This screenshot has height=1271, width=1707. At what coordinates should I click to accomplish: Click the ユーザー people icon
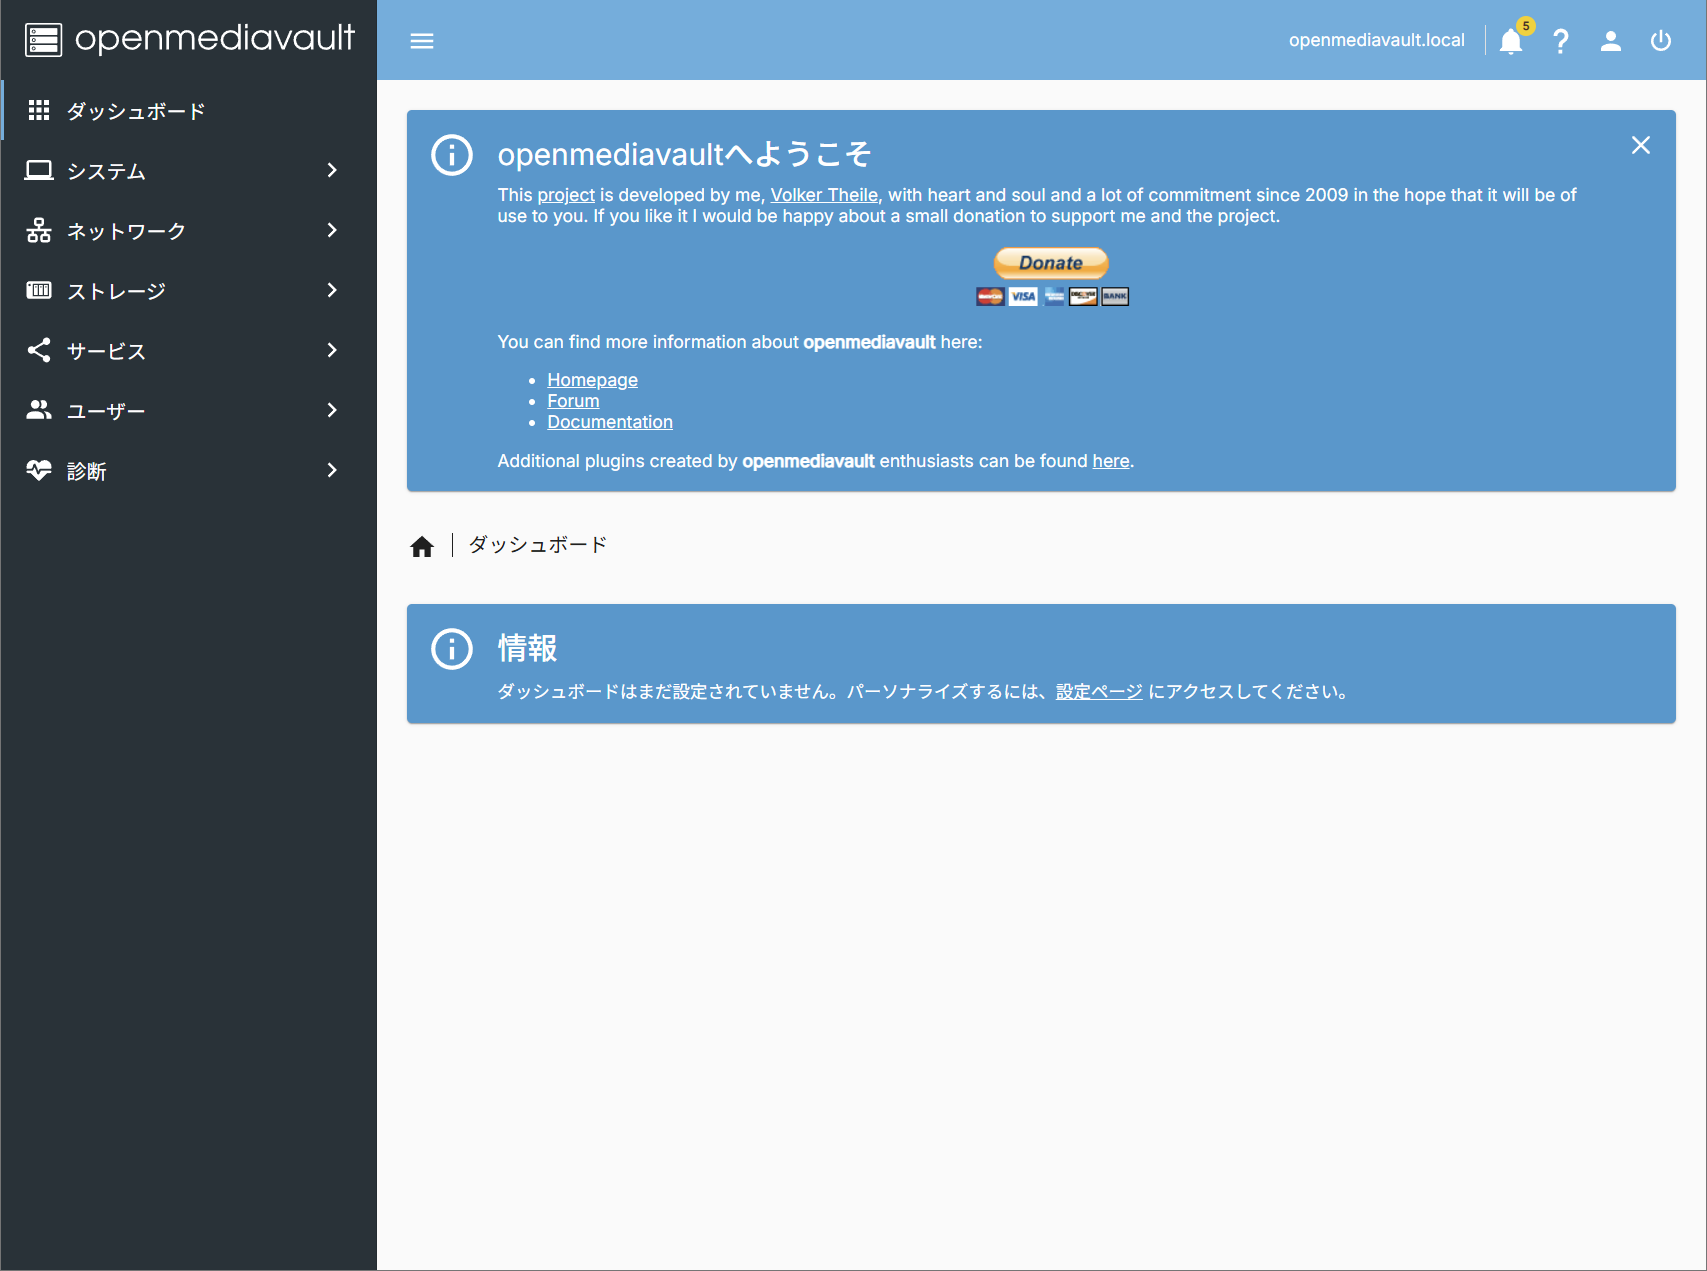point(39,410)
